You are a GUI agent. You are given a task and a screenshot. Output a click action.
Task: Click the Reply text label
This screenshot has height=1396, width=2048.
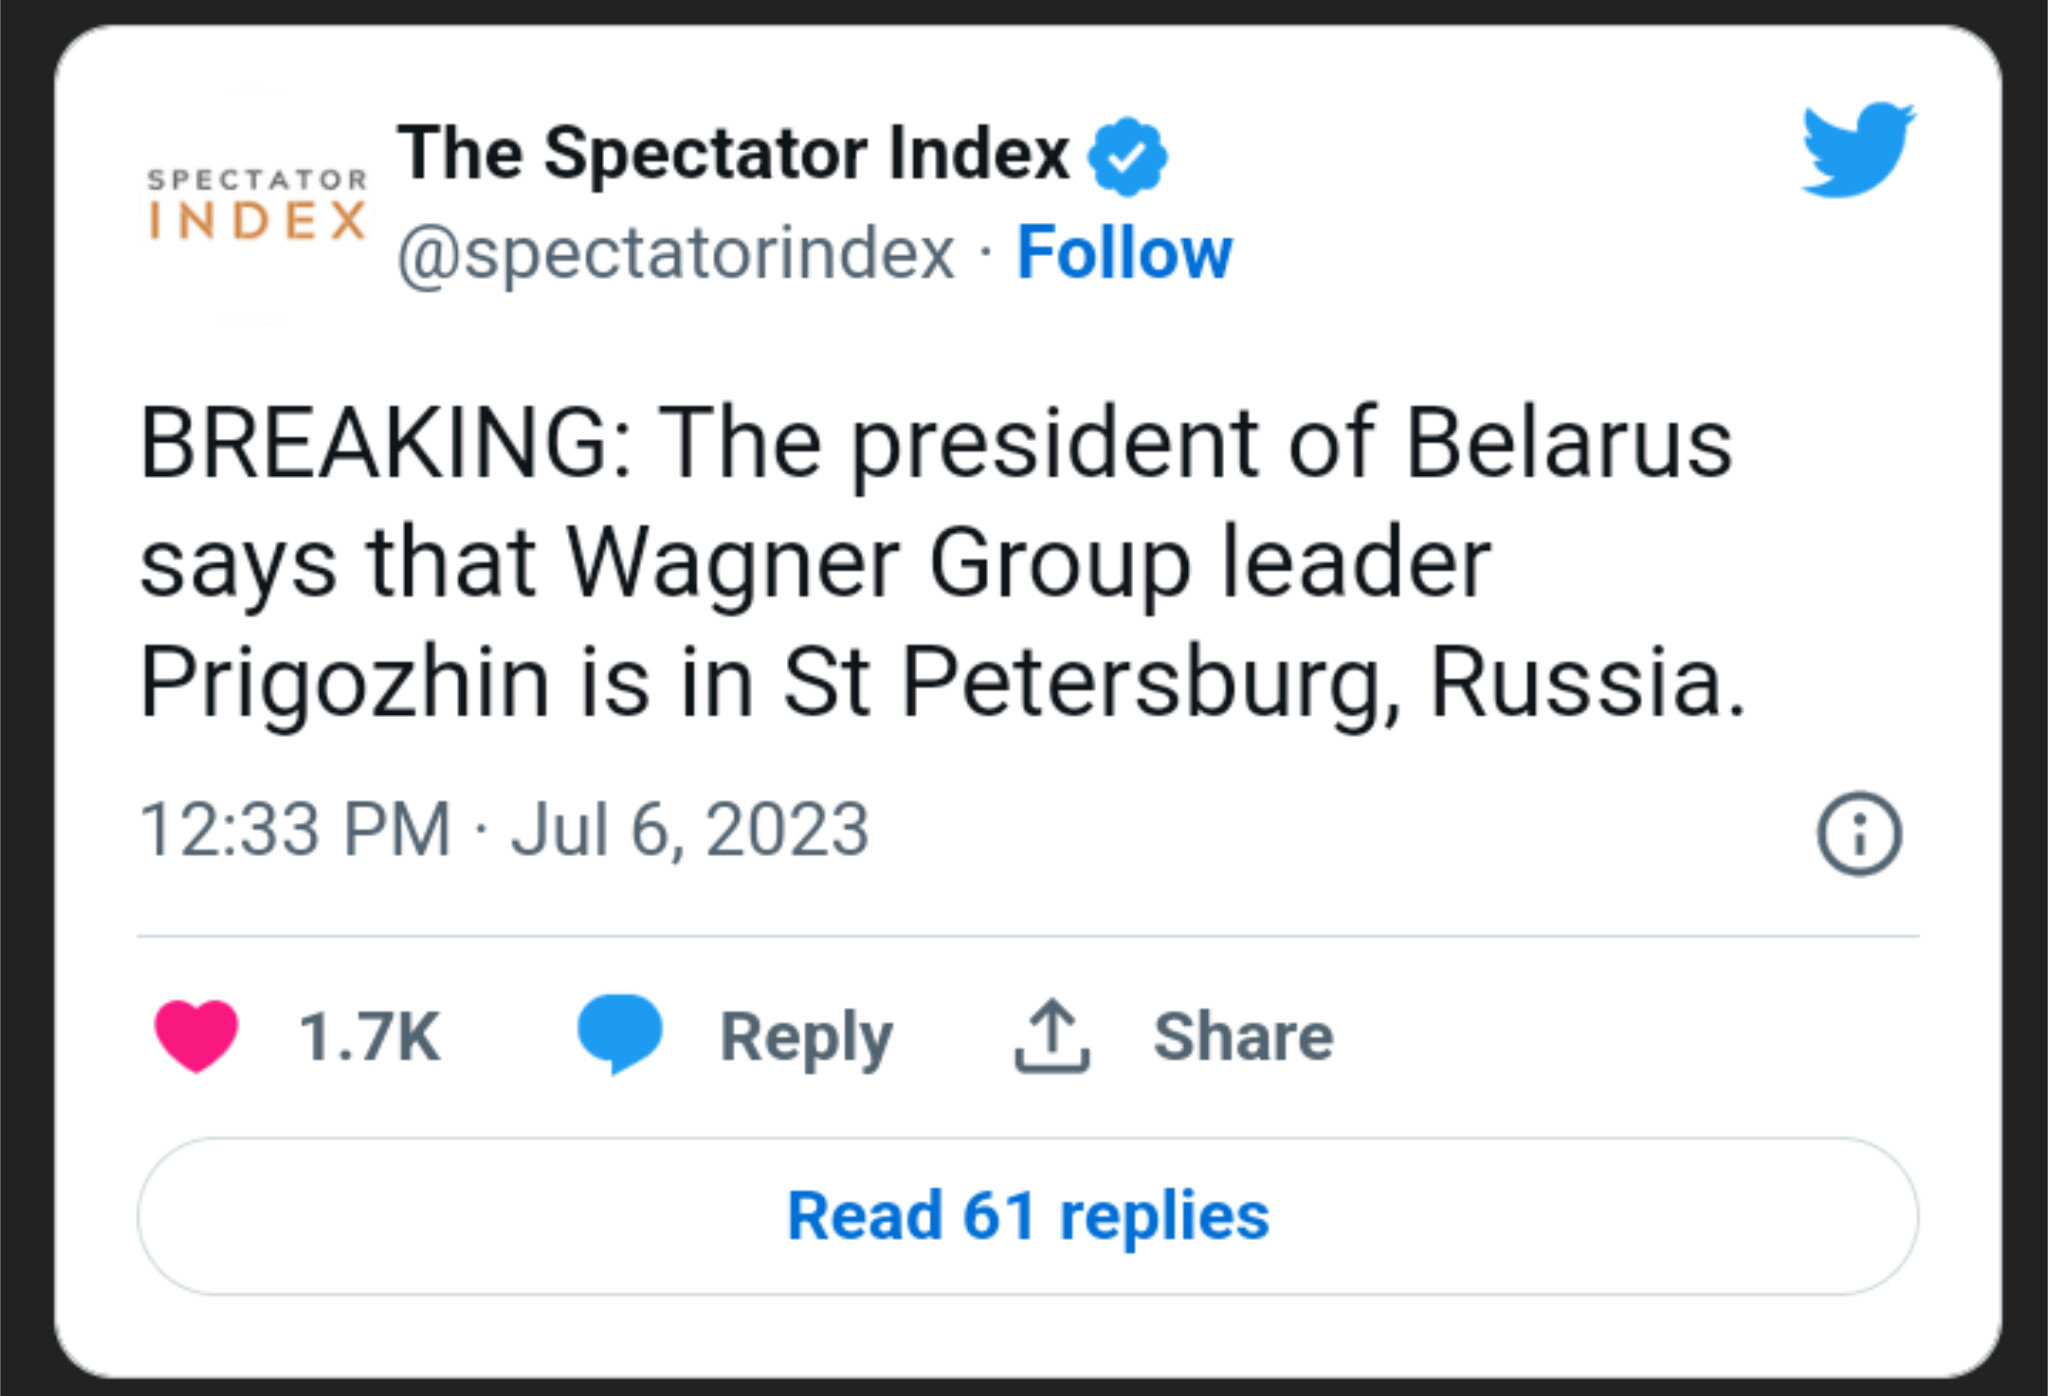point(806,1037)
